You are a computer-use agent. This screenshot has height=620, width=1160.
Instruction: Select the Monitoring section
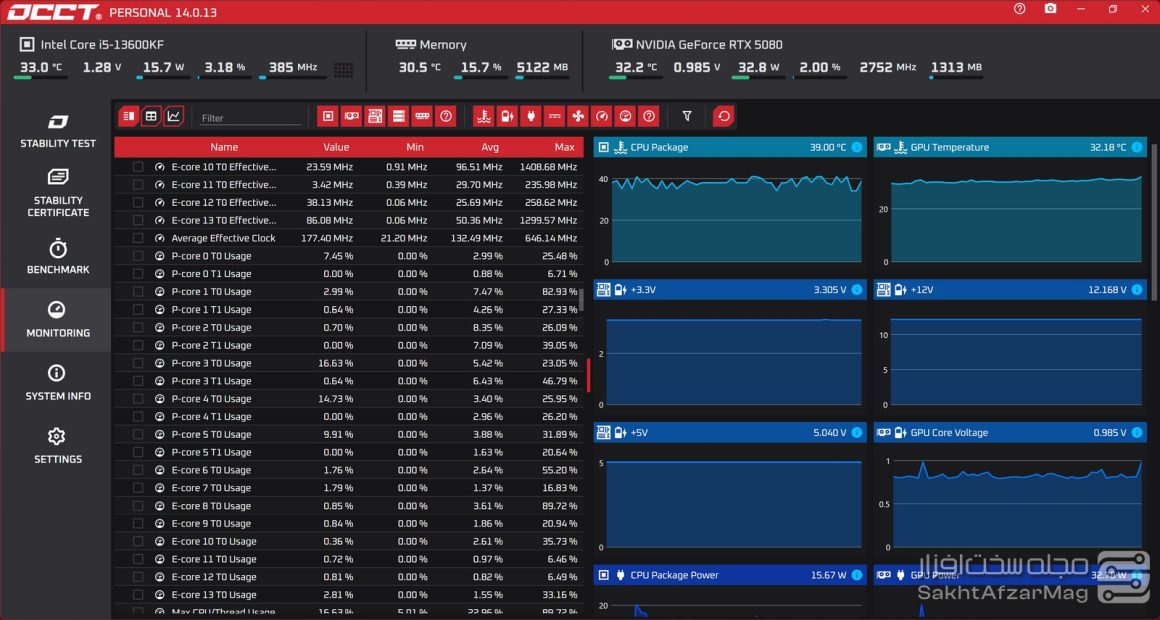click(x=58, y=320)
